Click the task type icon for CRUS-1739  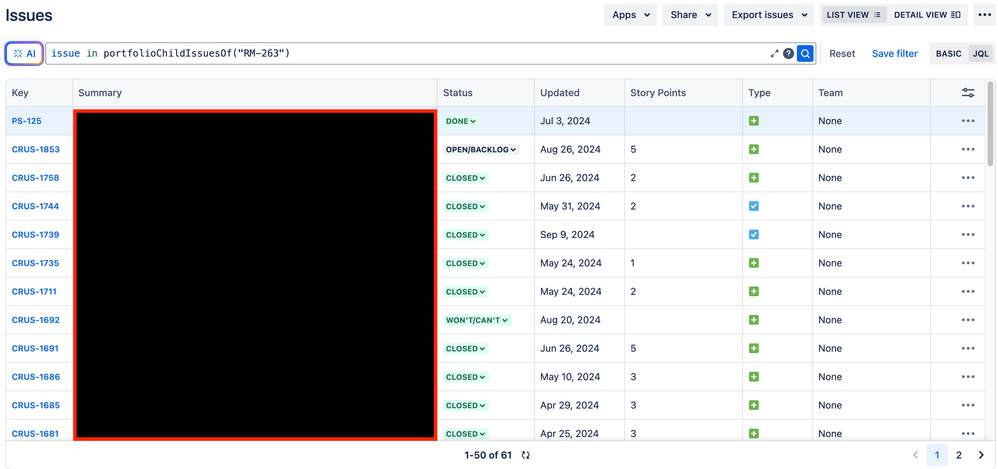click(754, 235)
